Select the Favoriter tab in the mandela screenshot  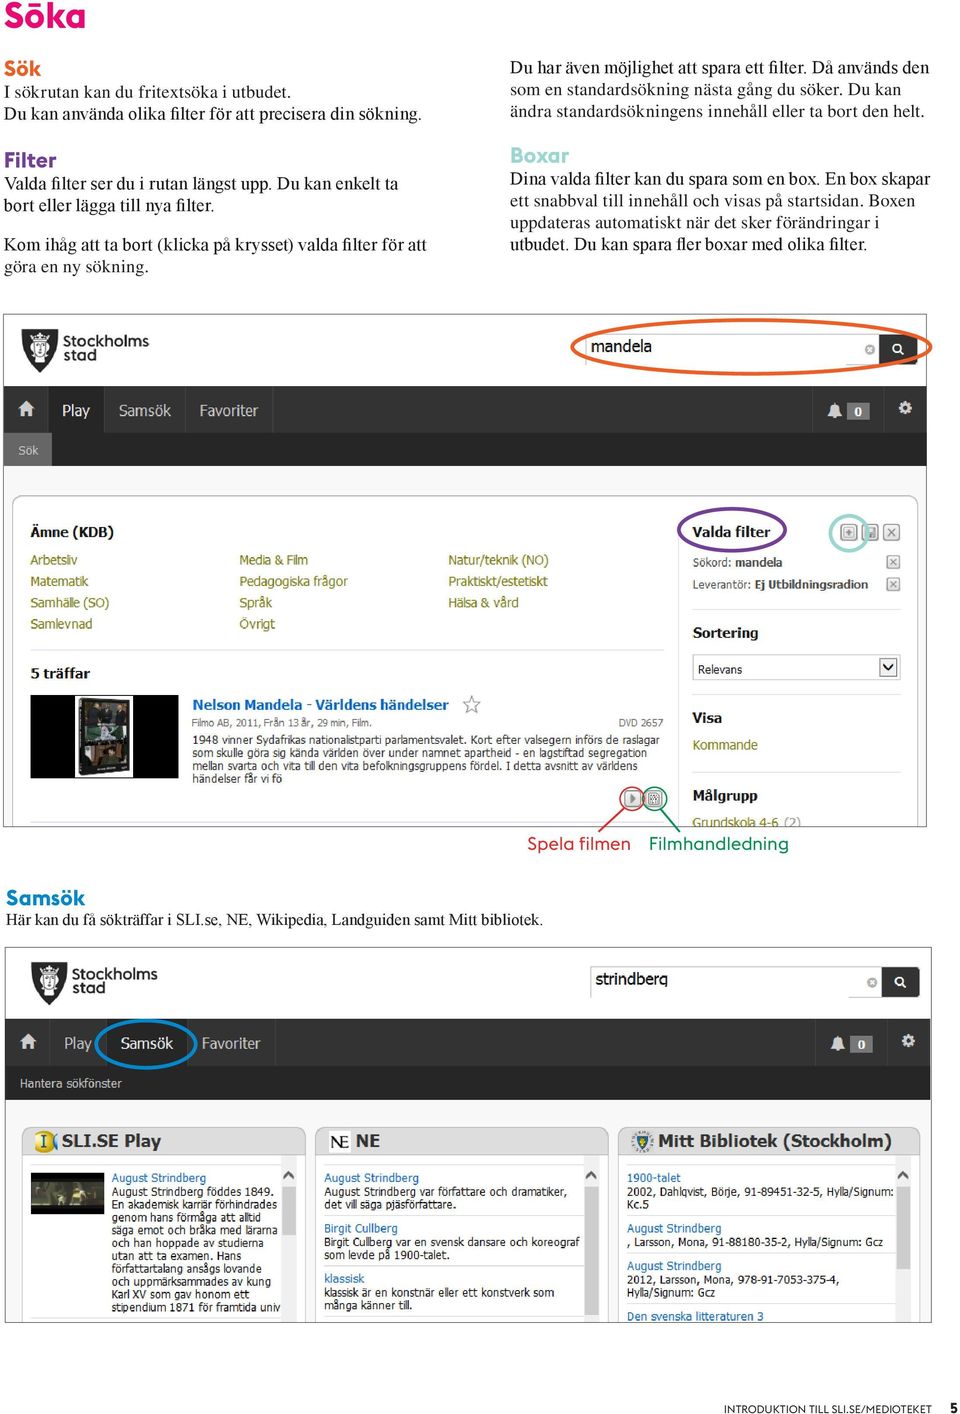pyautogui.click(x=228, y=411)
